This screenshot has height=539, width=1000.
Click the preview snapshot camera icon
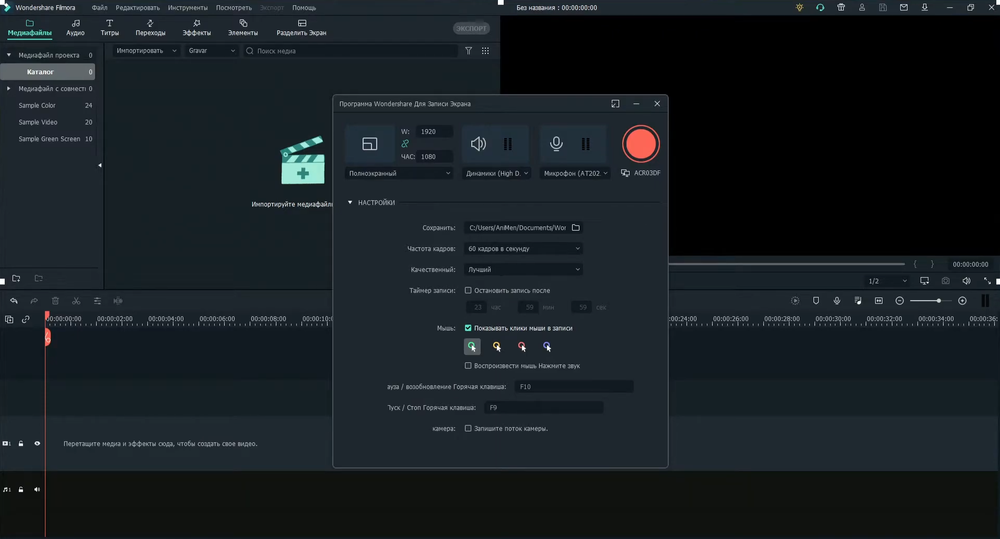coord(946,281)
